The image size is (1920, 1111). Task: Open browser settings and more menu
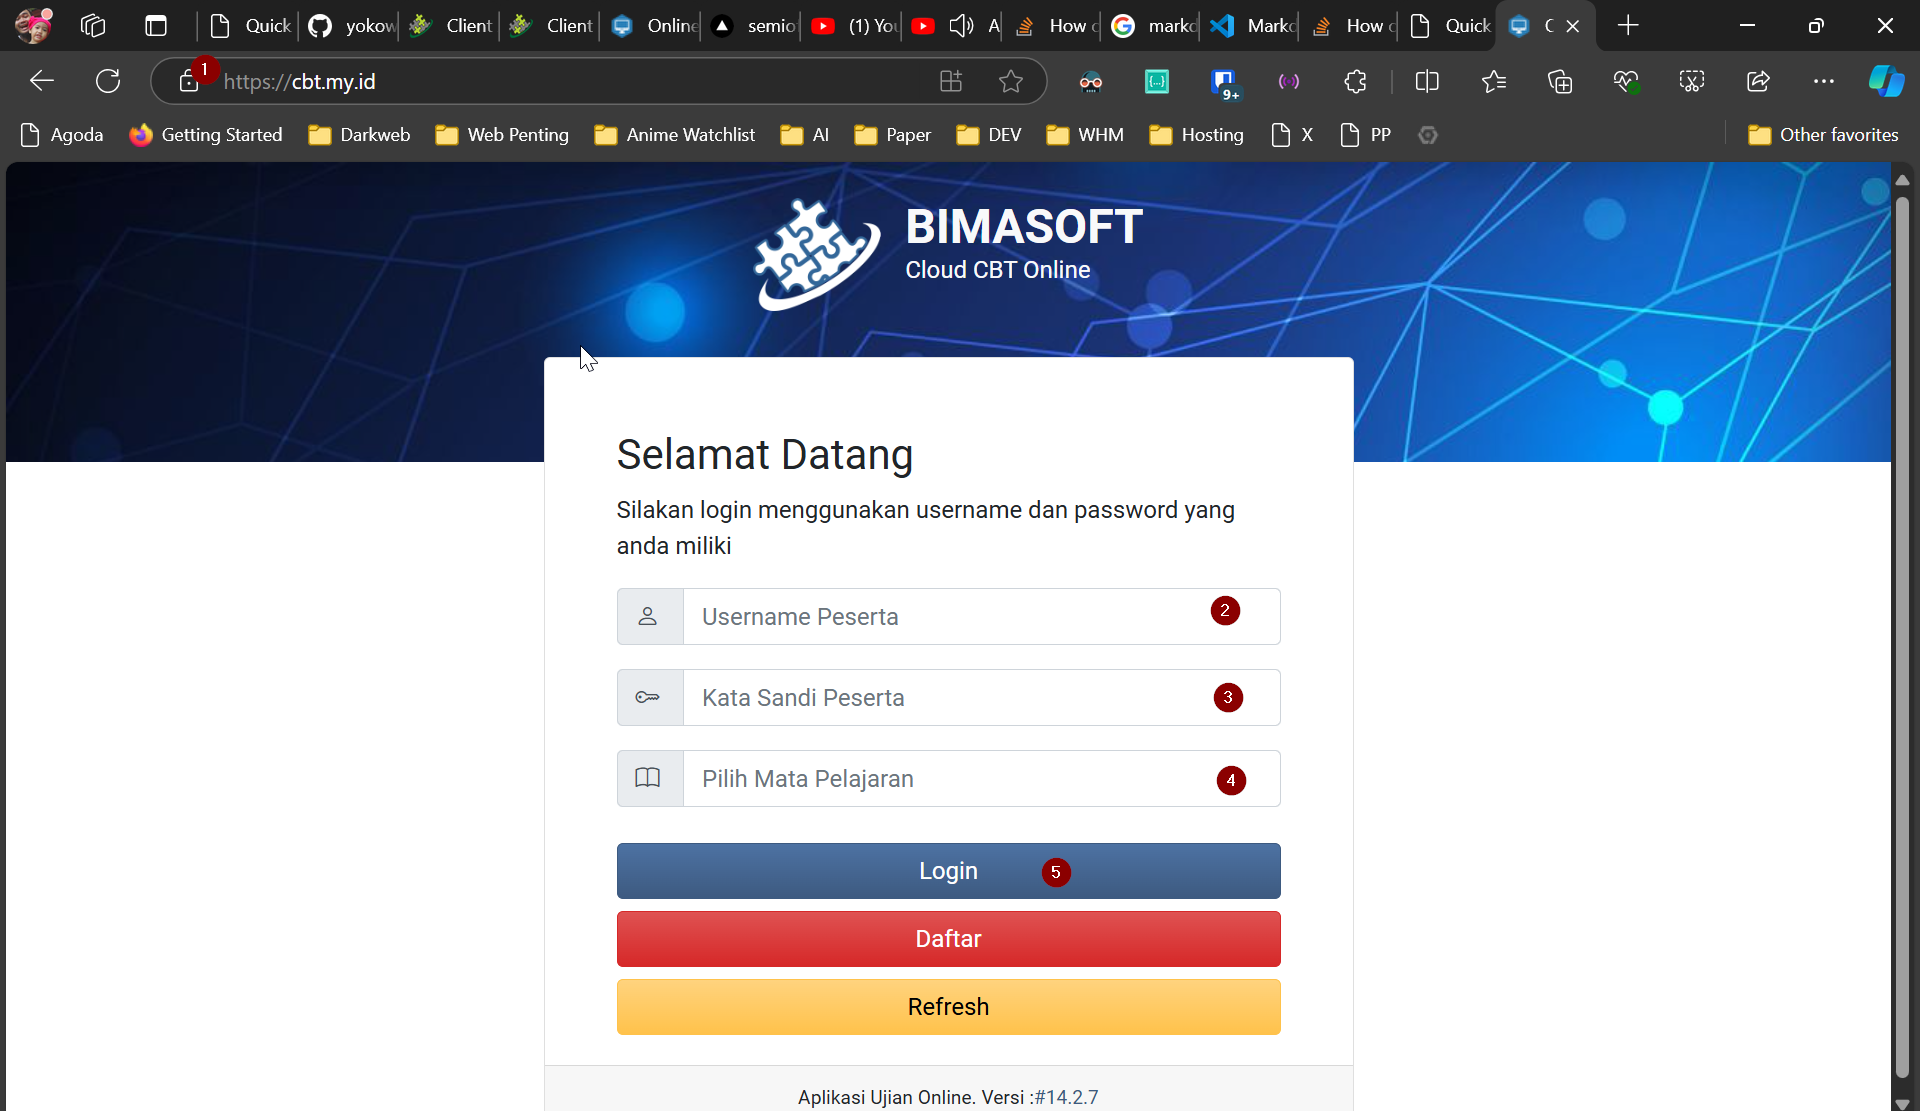(1824, 81)
